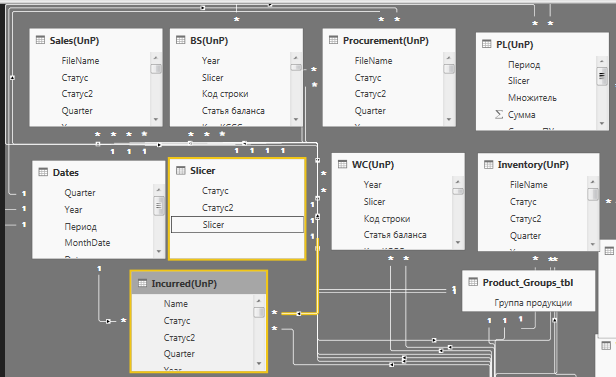Select the BS(UnP) table header
This screenshot has width=616, height=377.
pos(236,40)
